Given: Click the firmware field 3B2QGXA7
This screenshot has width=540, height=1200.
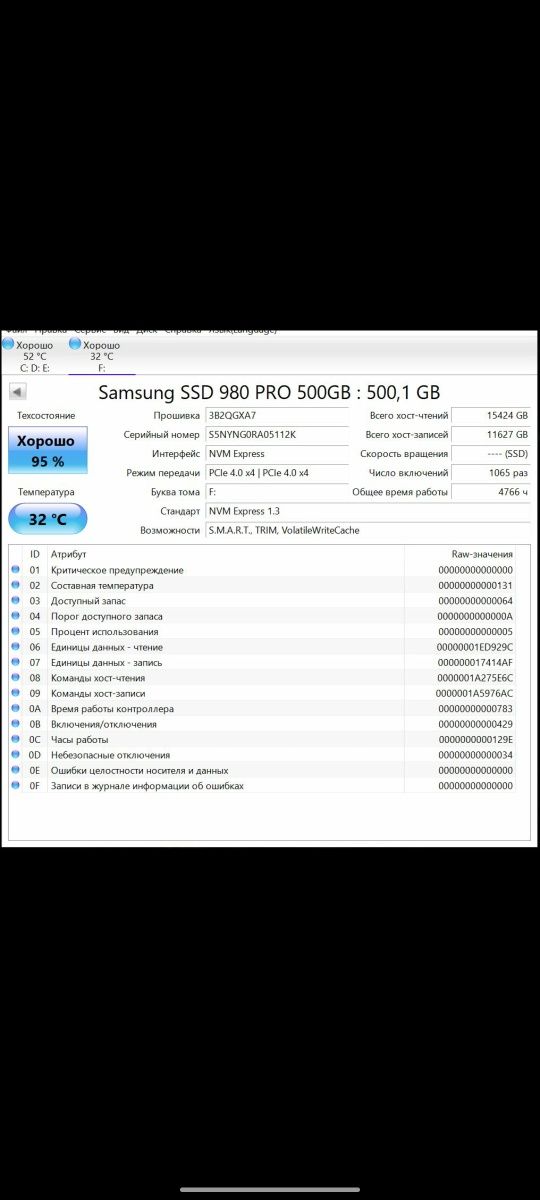Looking at the screenshot, I should tap(276, 415).
